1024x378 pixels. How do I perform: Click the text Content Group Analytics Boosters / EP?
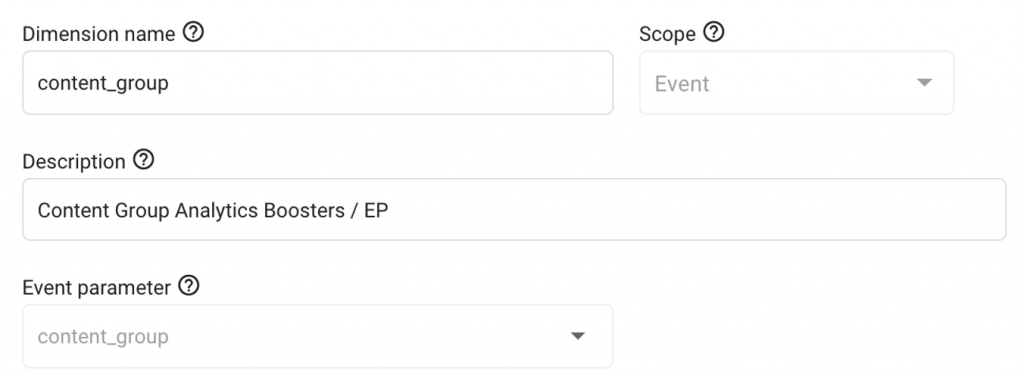[213, 210]
